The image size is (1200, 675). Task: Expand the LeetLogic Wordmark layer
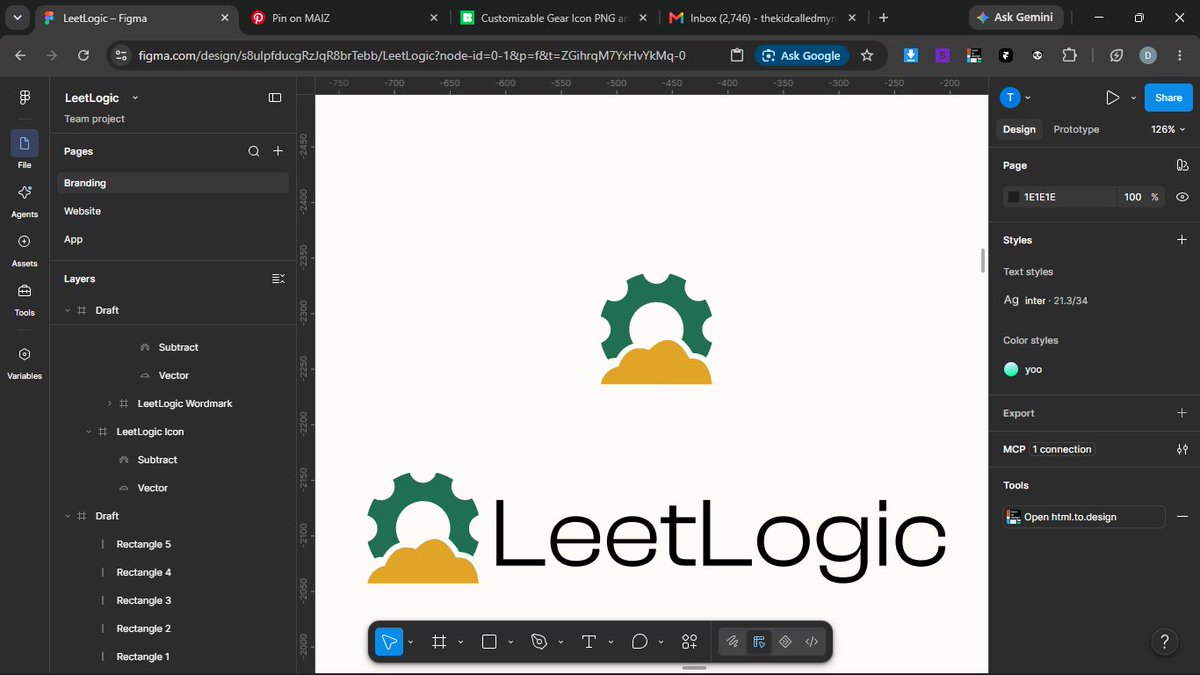(x=110, y=404)
